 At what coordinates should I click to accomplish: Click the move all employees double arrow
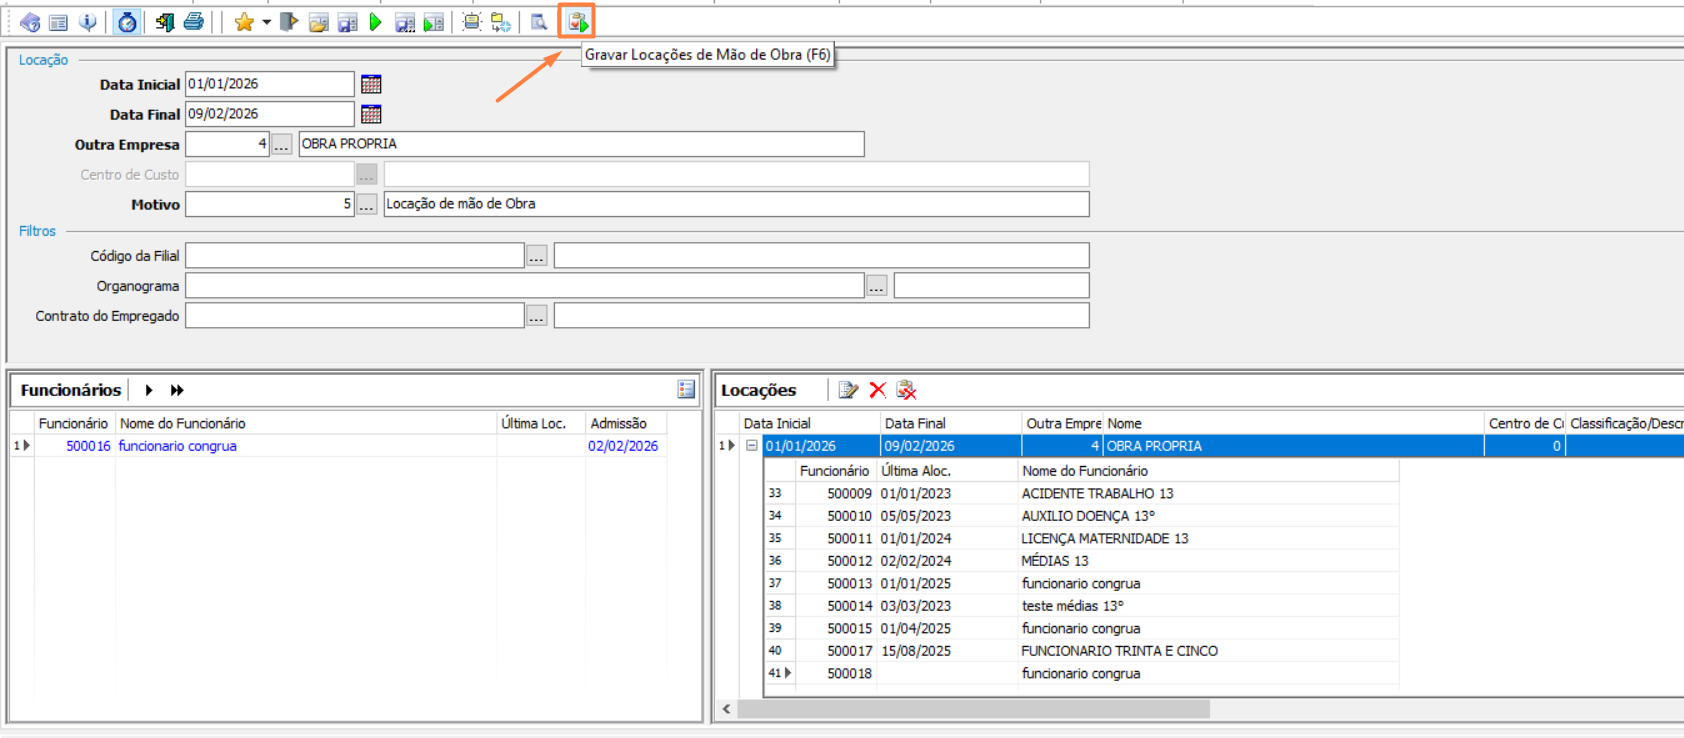coord(177,390)
